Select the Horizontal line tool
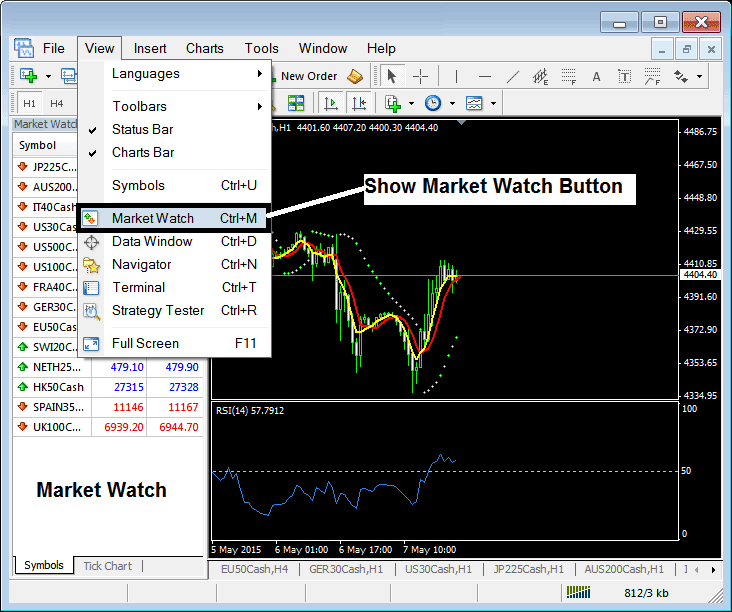The image size is (732, 612). 485,76
